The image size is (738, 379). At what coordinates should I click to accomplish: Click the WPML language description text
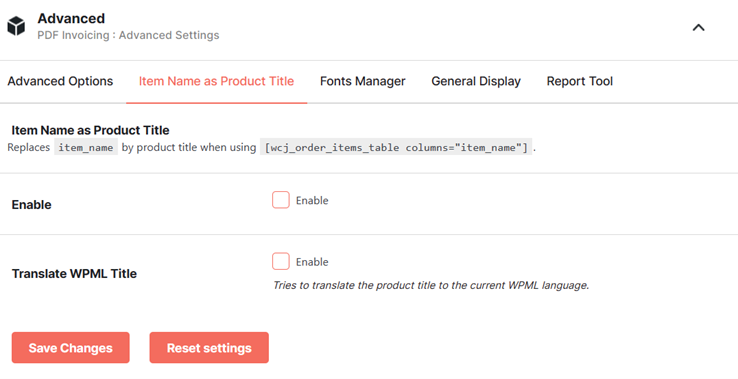pyautogui.click(x=431, y=285)
